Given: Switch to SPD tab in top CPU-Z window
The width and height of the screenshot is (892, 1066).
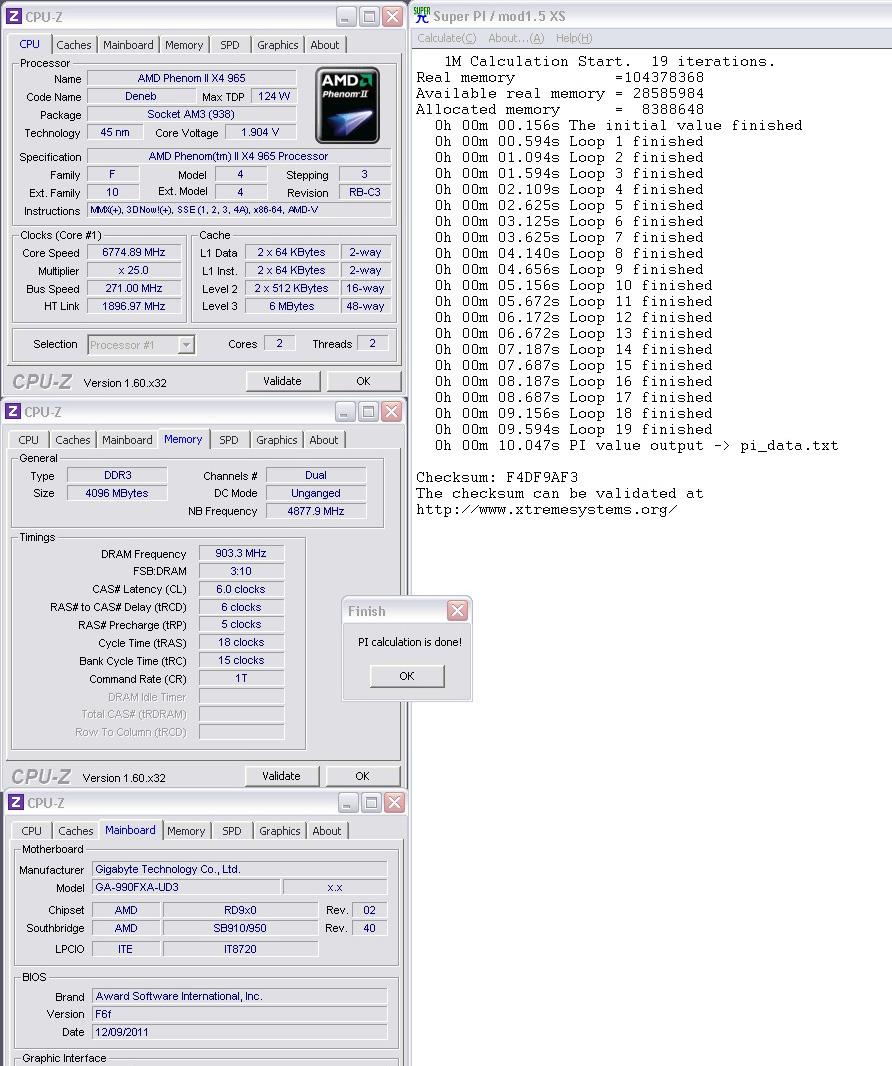Looking at the screenshot, I should (230, 45).
